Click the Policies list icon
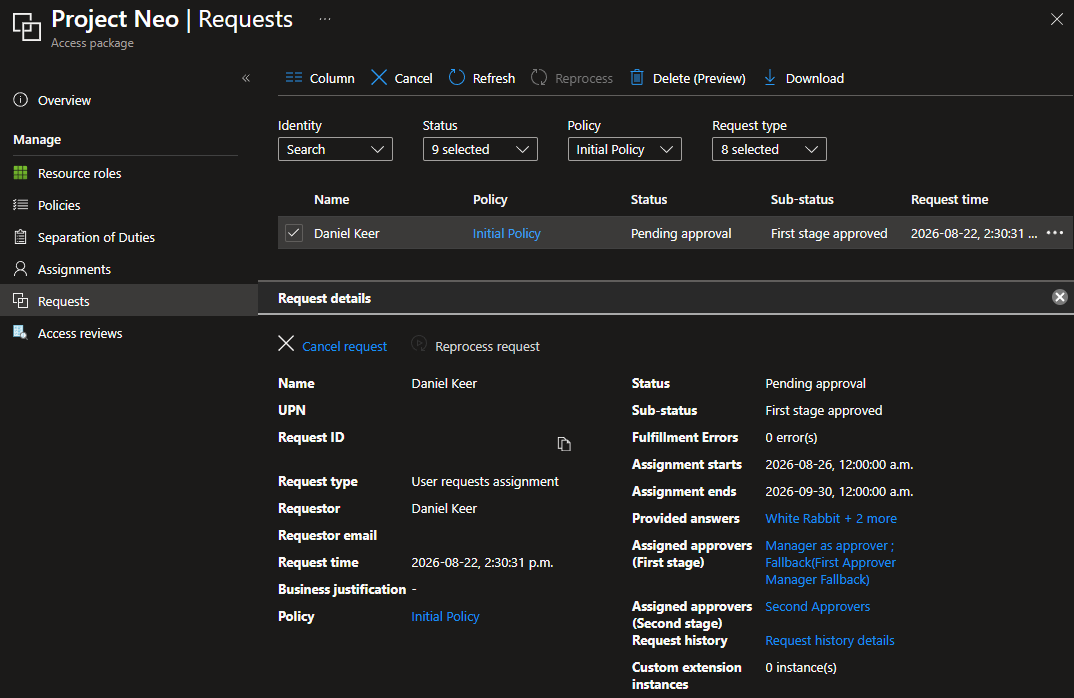Screen dimensions: 1074x698 click(21, 205)
